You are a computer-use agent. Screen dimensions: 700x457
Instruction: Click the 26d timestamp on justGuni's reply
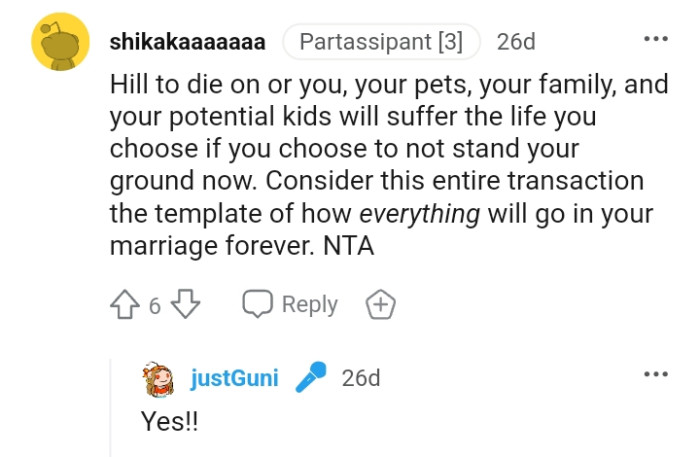coord(361,379)
